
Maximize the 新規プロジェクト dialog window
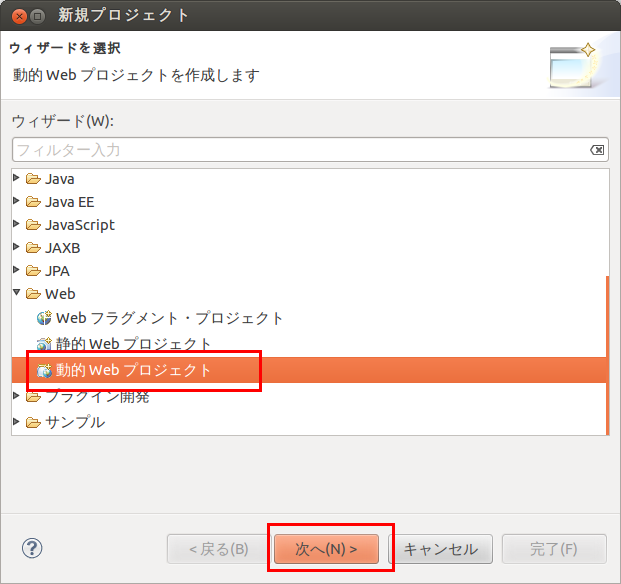tap(38, 16)
